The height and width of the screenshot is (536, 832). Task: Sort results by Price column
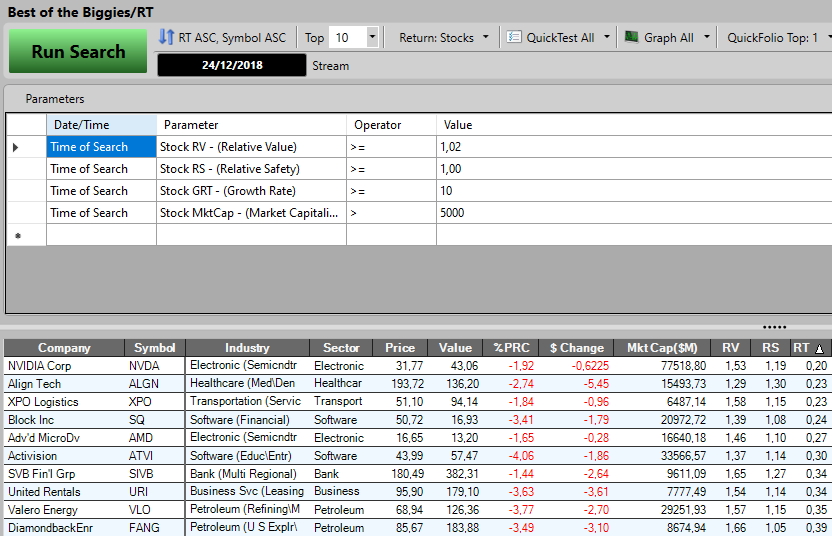[400, 348]
